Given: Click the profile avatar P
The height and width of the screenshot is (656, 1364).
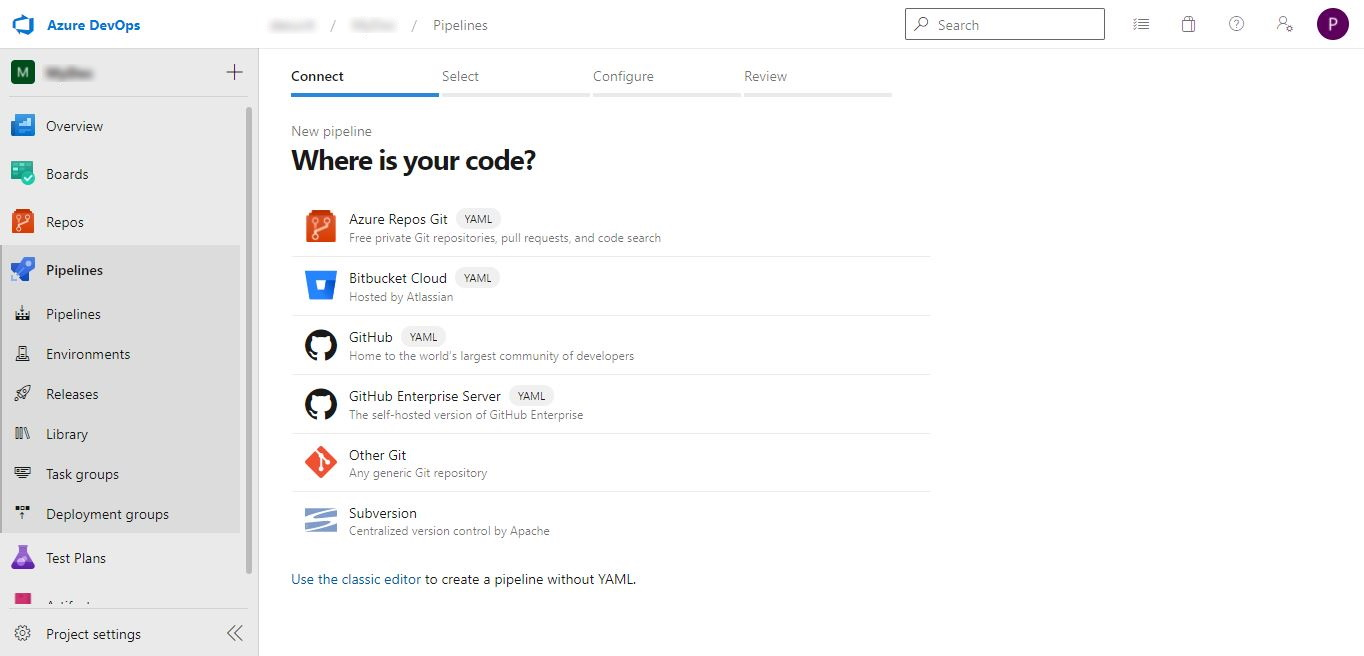Looking at the screenshot, I should pyautogui.click(x=1333, y=24).
